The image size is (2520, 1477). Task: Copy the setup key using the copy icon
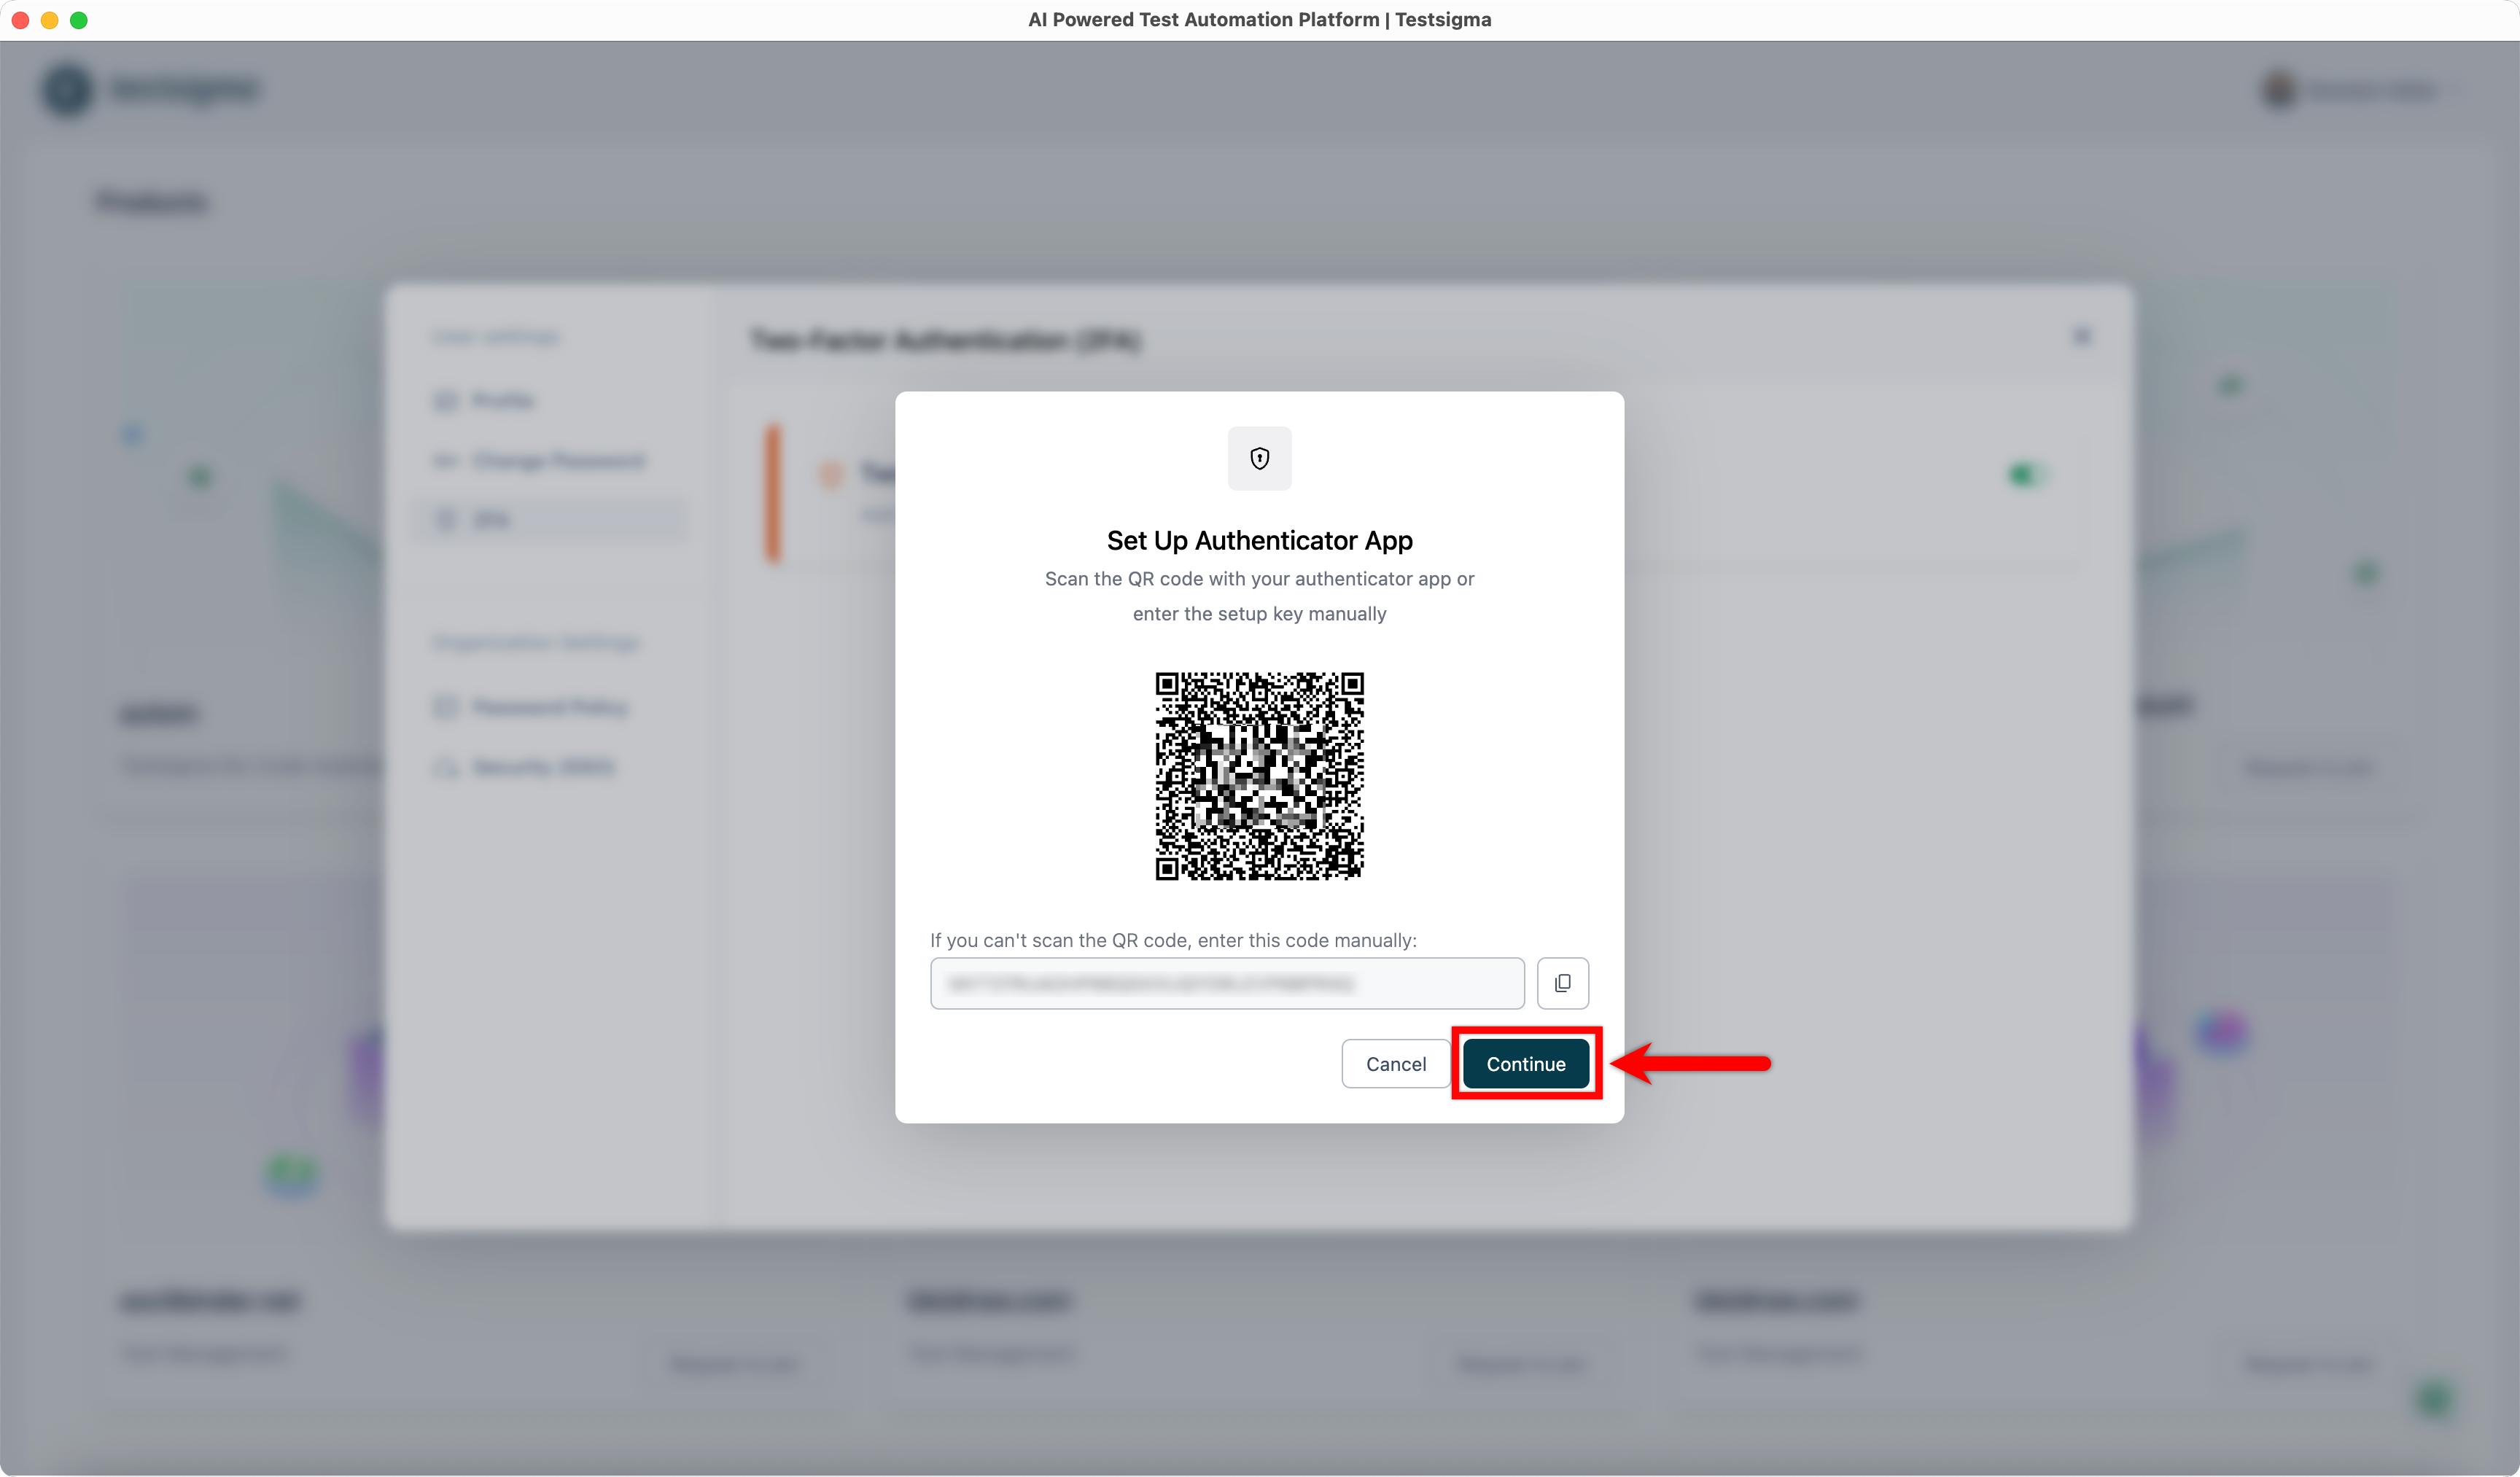pyautogui.click(x=1563, y=983)
